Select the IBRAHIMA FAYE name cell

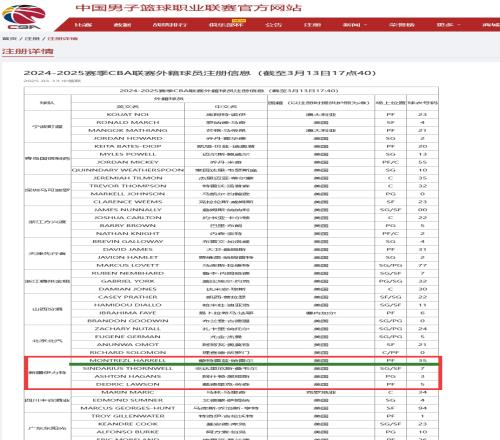128,313
